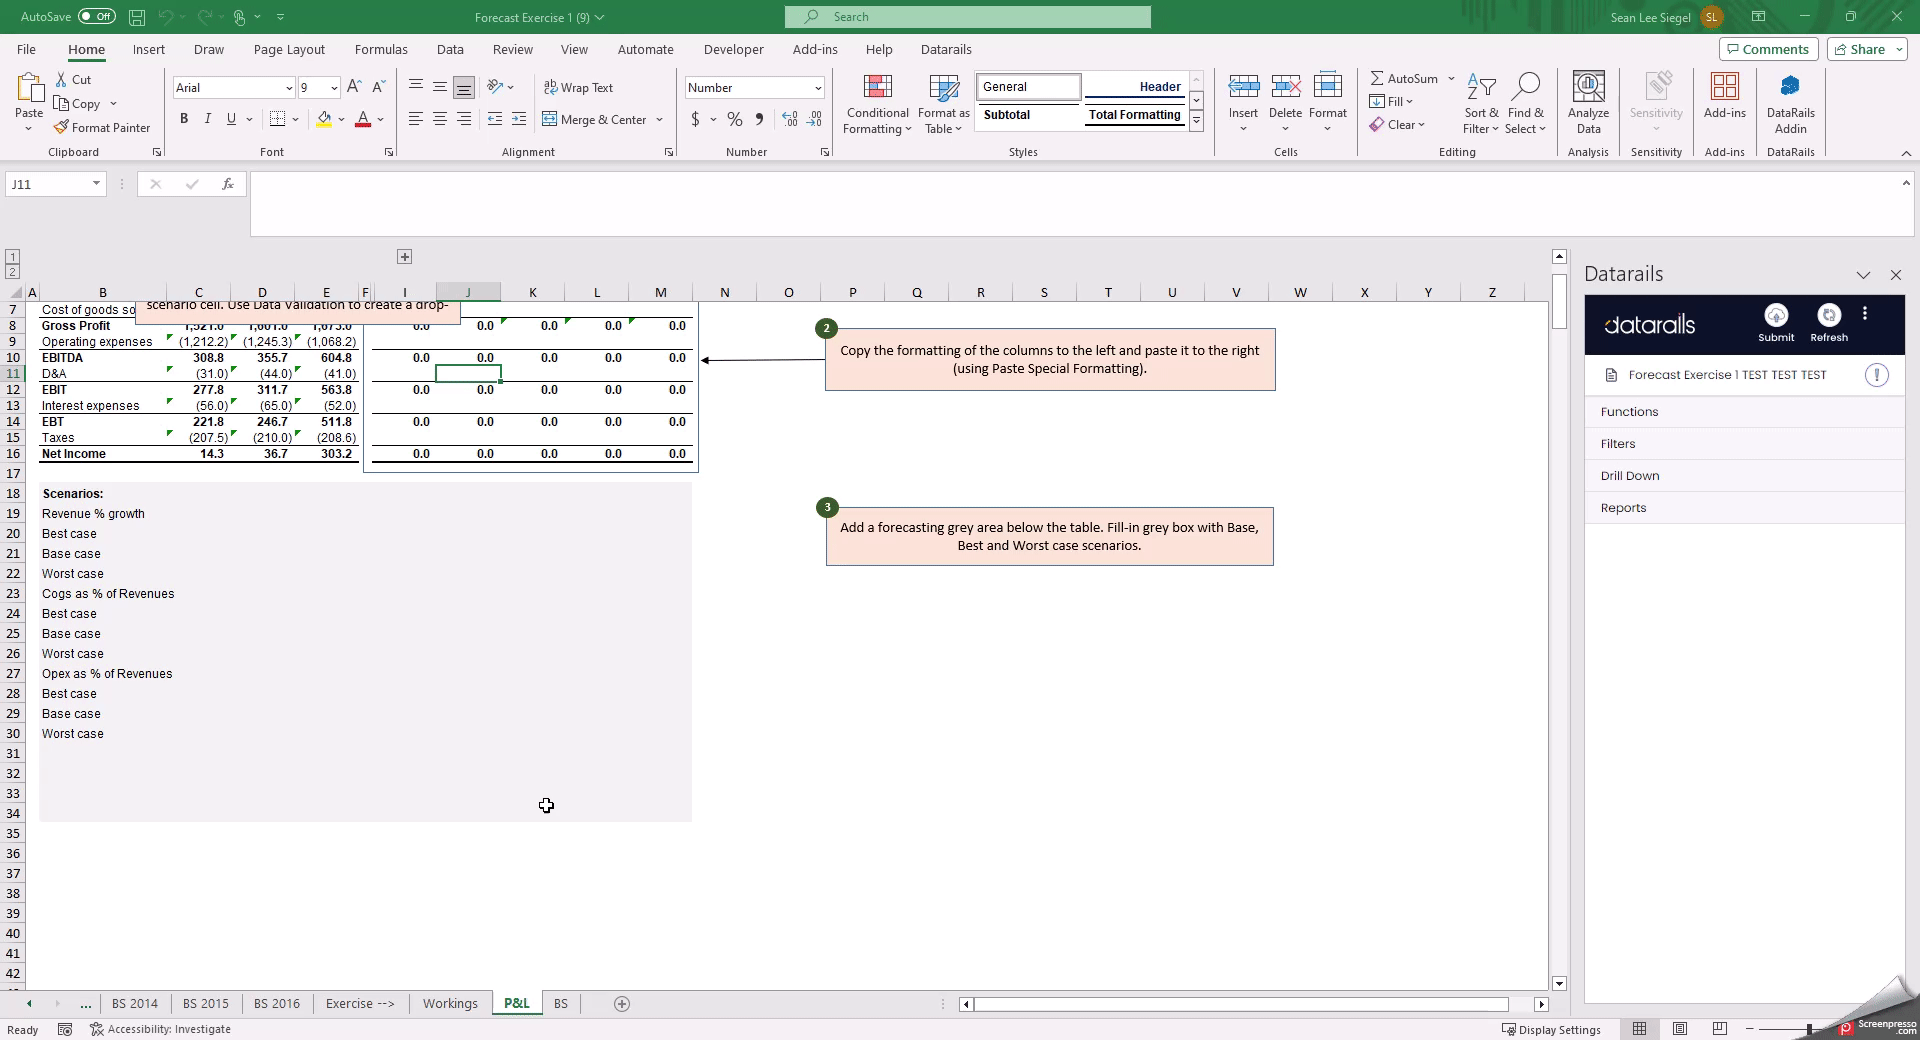Click the expand column group plus button
The width and height of the screenshot is (1920, 1040).
[x=404, y=257]
